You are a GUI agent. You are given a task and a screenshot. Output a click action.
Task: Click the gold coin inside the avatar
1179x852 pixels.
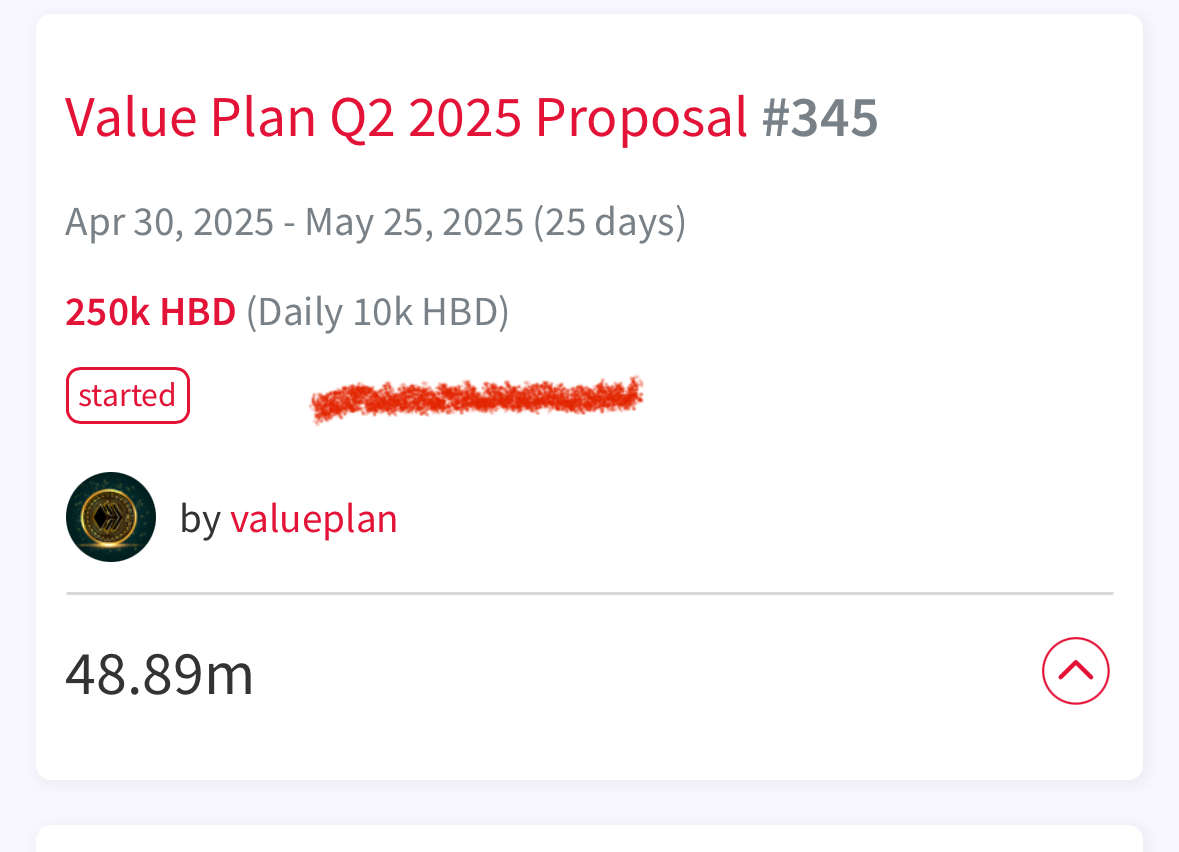coord(110,516)
